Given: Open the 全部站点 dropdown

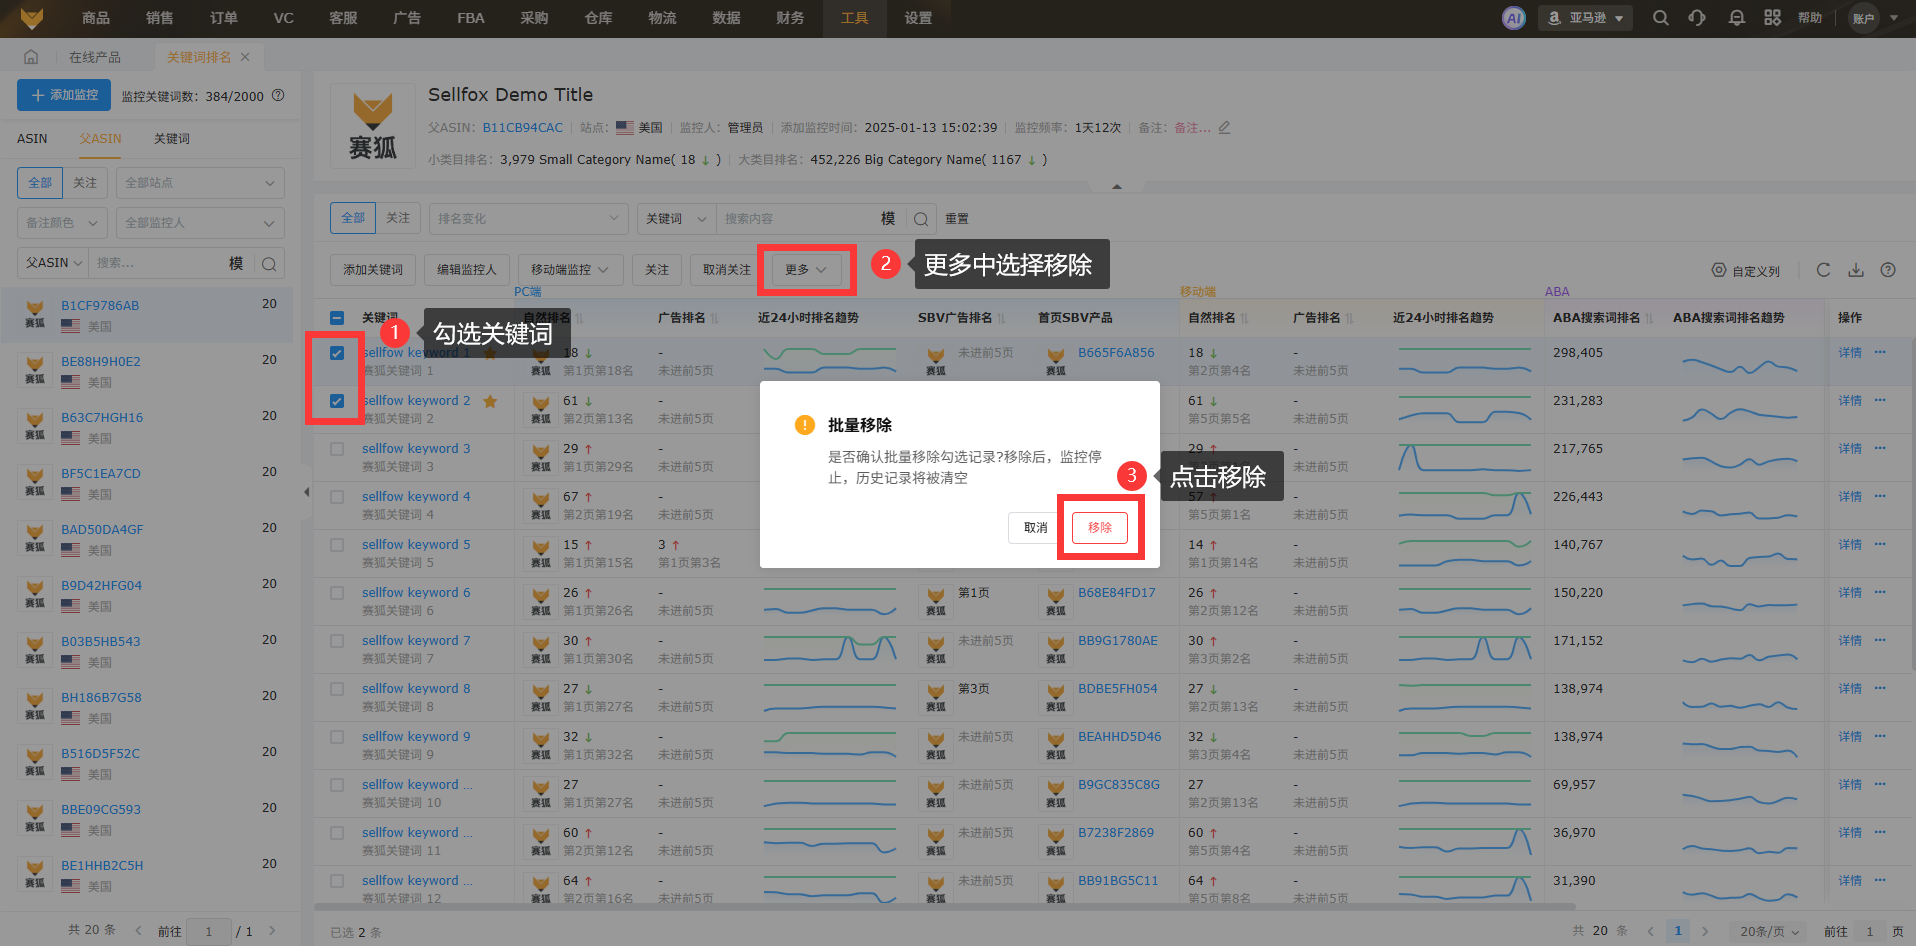Looking at the screenshot, I should tap(200, 183).
